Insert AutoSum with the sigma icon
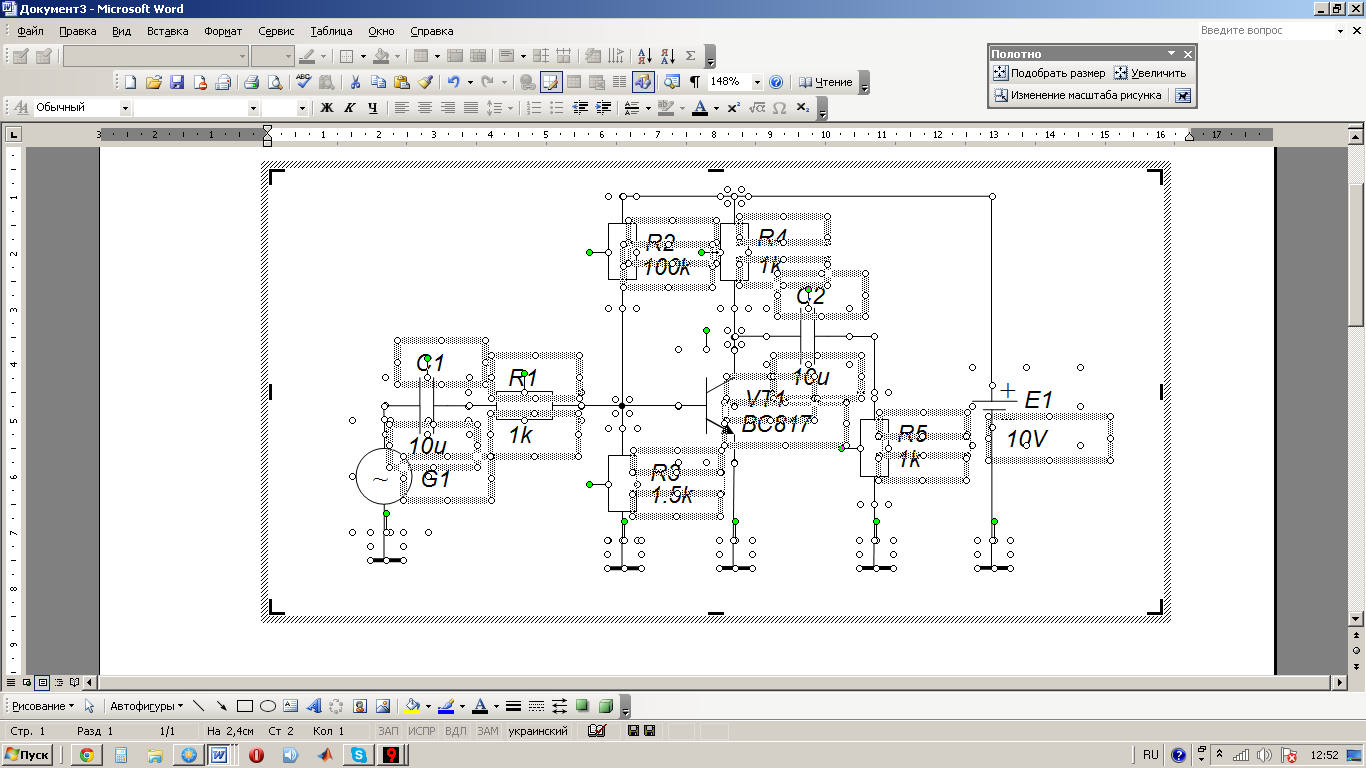This screenshot has width=1366, height=768. (x=690, y=56)
